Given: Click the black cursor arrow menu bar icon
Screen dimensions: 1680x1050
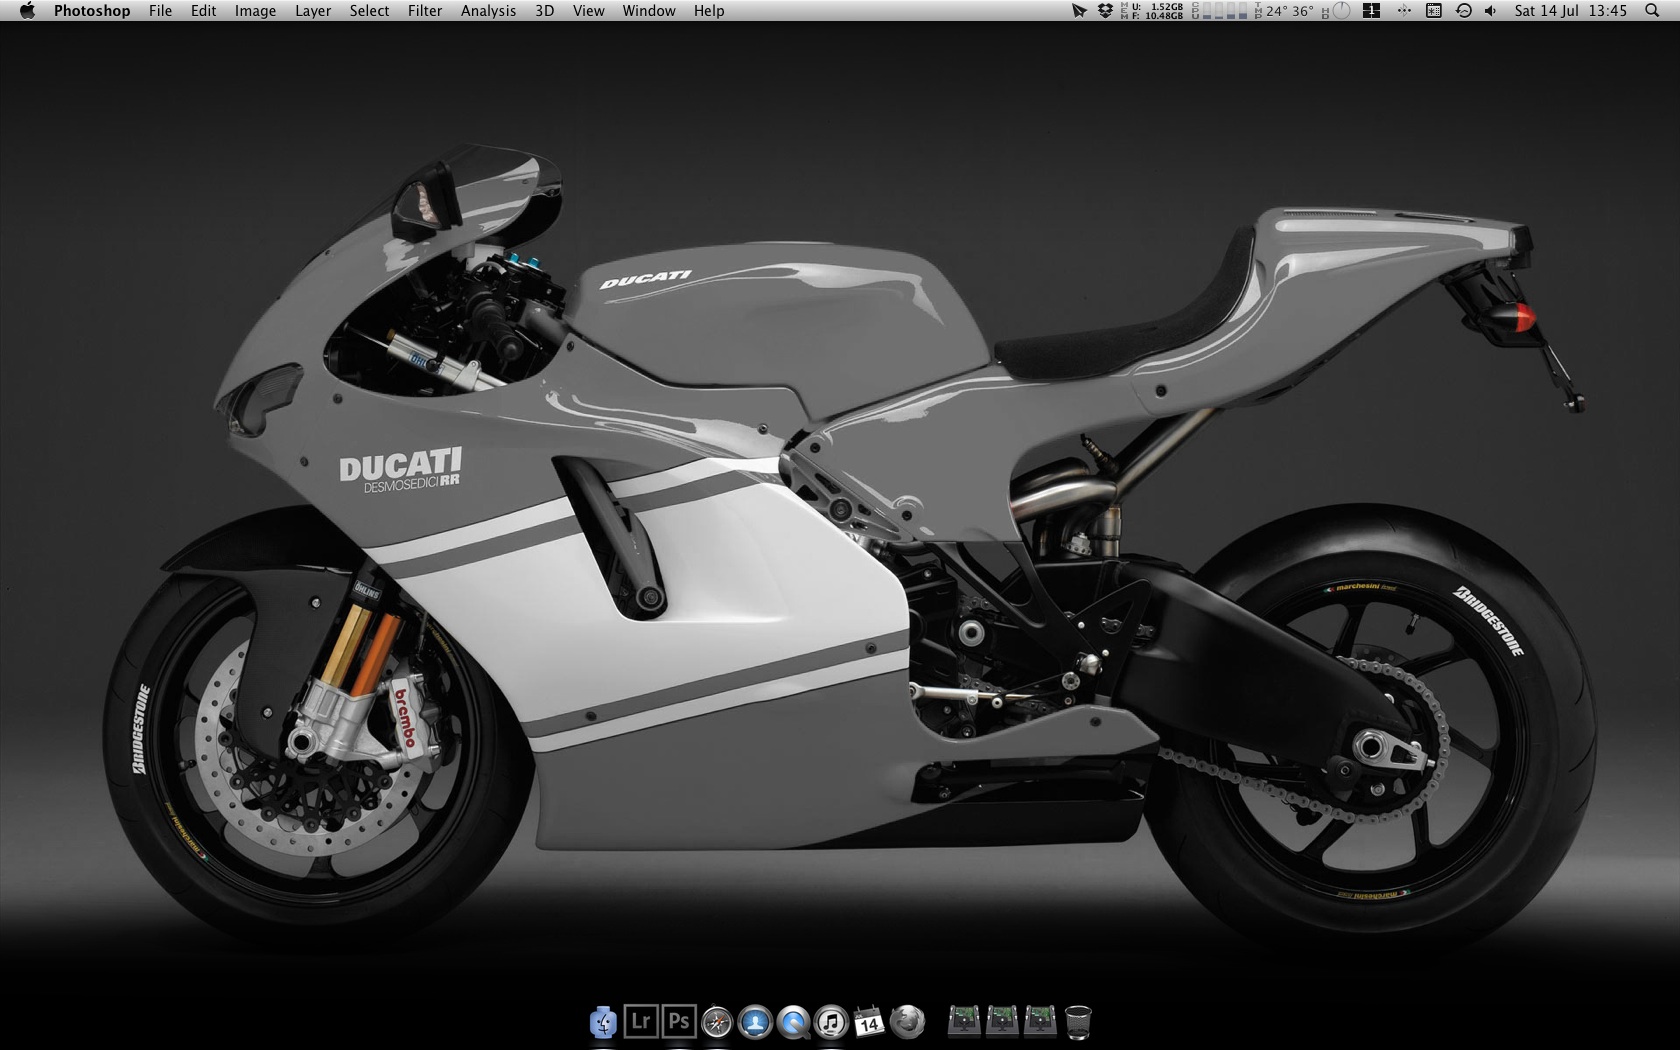Looking at the screenshot, I should point(1078,11).
